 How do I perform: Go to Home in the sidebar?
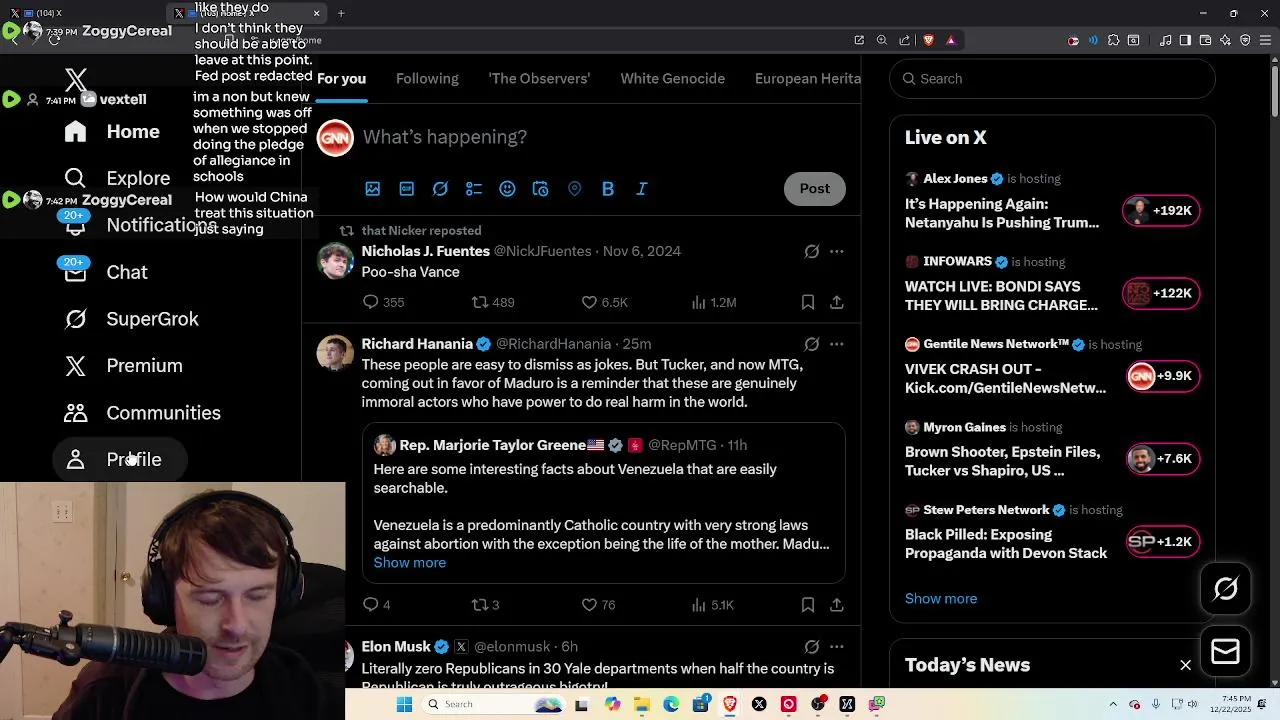[112, 132]
